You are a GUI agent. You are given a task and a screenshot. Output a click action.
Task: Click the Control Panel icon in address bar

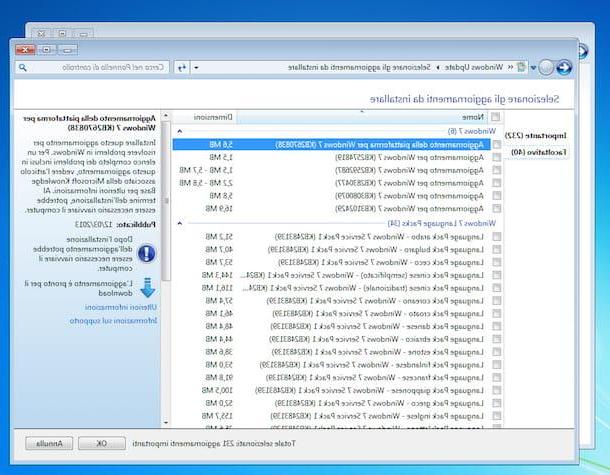tap(521, 67)
